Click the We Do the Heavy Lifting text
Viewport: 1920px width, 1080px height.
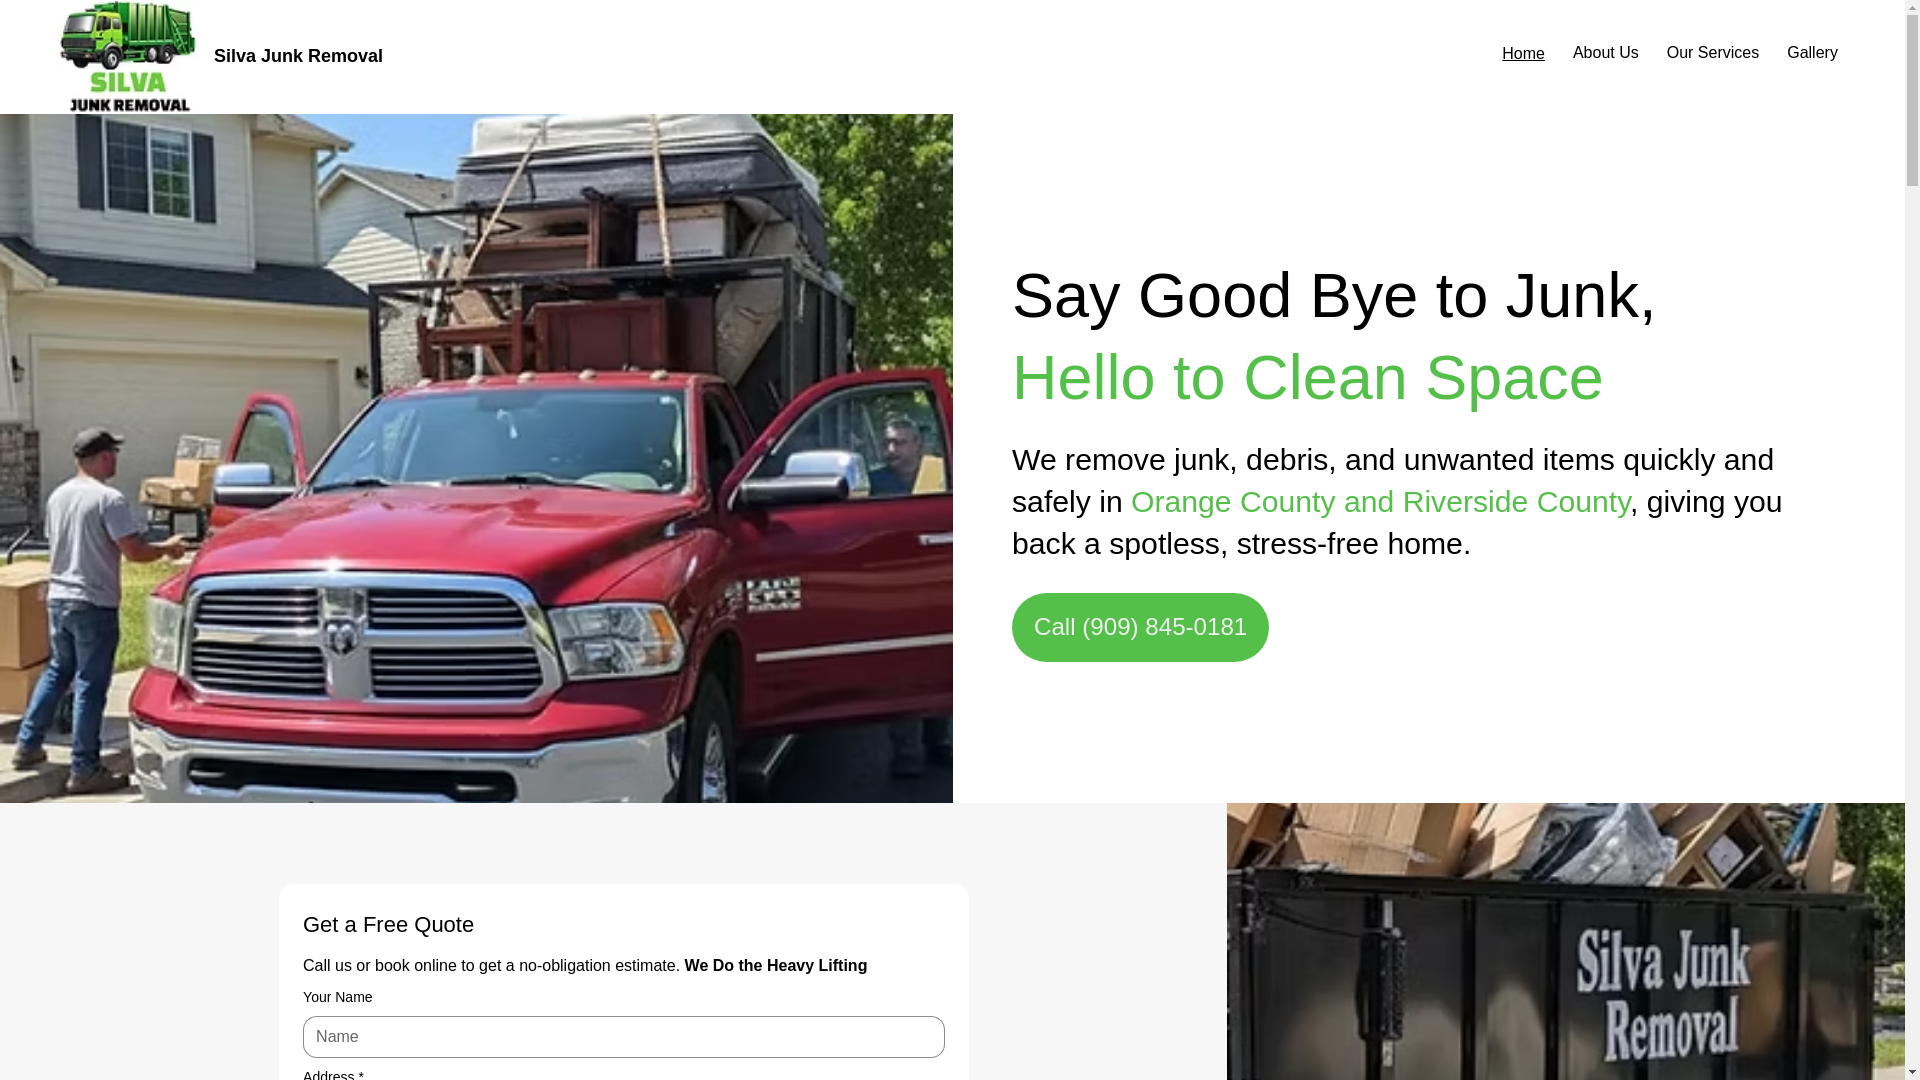pos(775,966)
